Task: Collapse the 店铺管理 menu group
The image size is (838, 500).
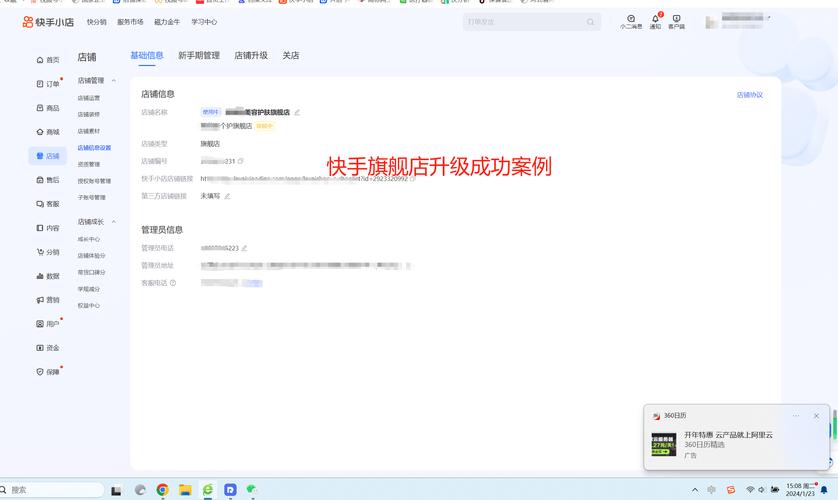Action: tap(114, 81)
